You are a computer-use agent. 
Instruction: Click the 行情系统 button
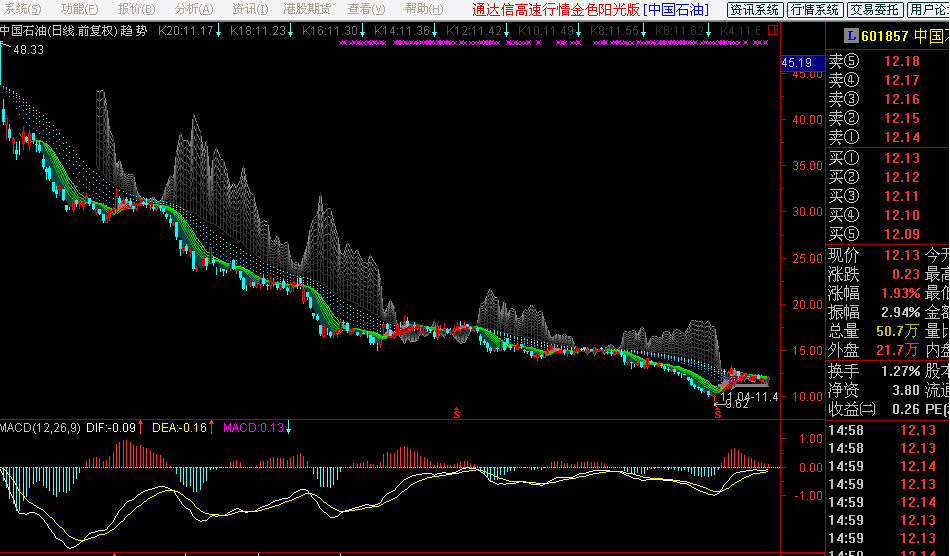coord(815,10)
